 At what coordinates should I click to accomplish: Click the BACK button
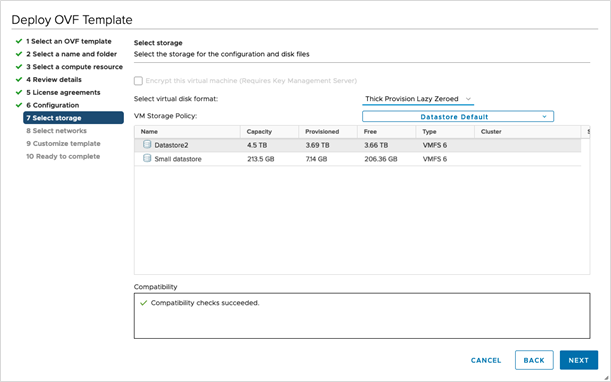coord(534,360)
